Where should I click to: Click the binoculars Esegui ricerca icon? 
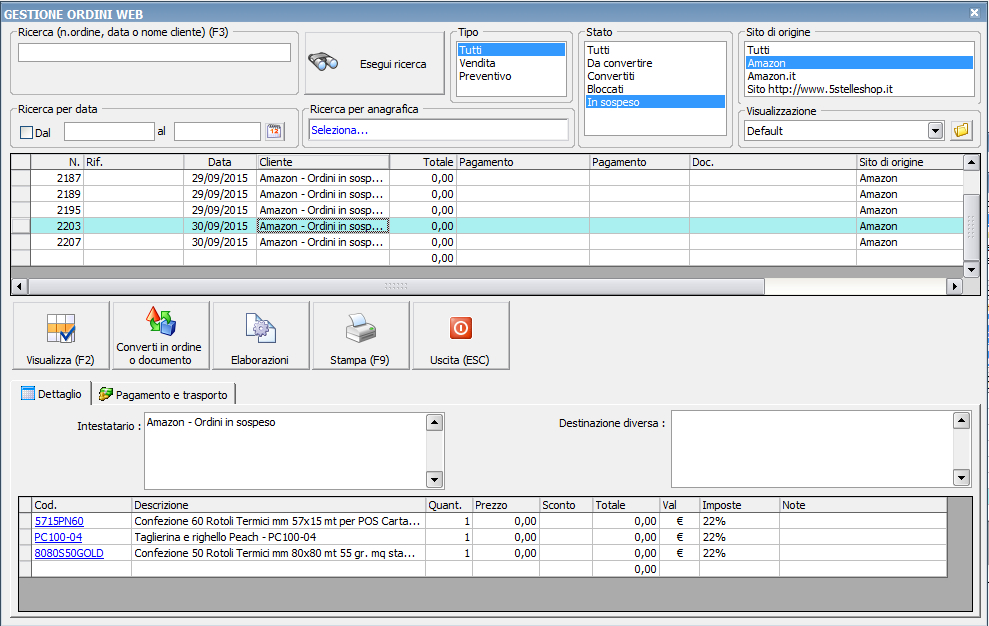tap(324, 62)
